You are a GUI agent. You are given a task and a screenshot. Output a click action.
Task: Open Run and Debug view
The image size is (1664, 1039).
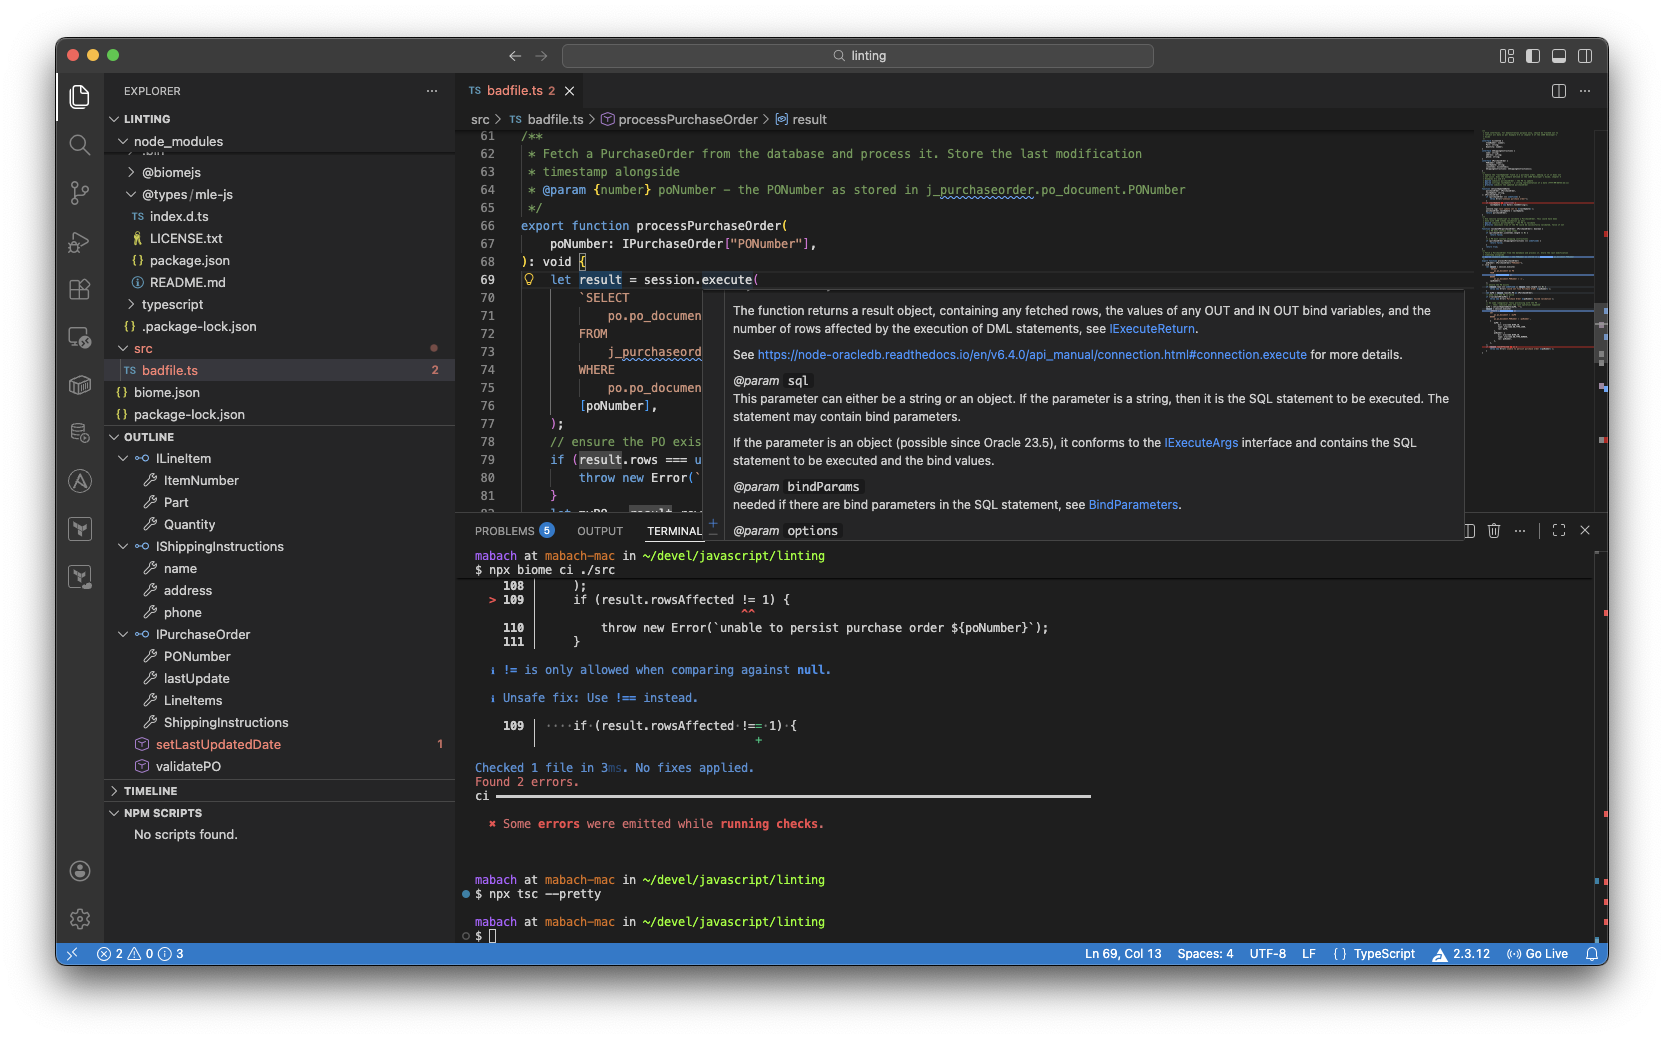tap(80, 242)
